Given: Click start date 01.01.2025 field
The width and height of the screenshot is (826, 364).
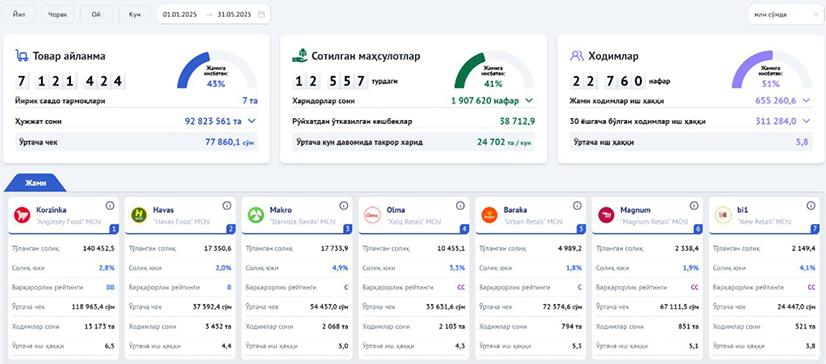Looking at the screenshot, I should pyautogui.click(x=180, y=15).
